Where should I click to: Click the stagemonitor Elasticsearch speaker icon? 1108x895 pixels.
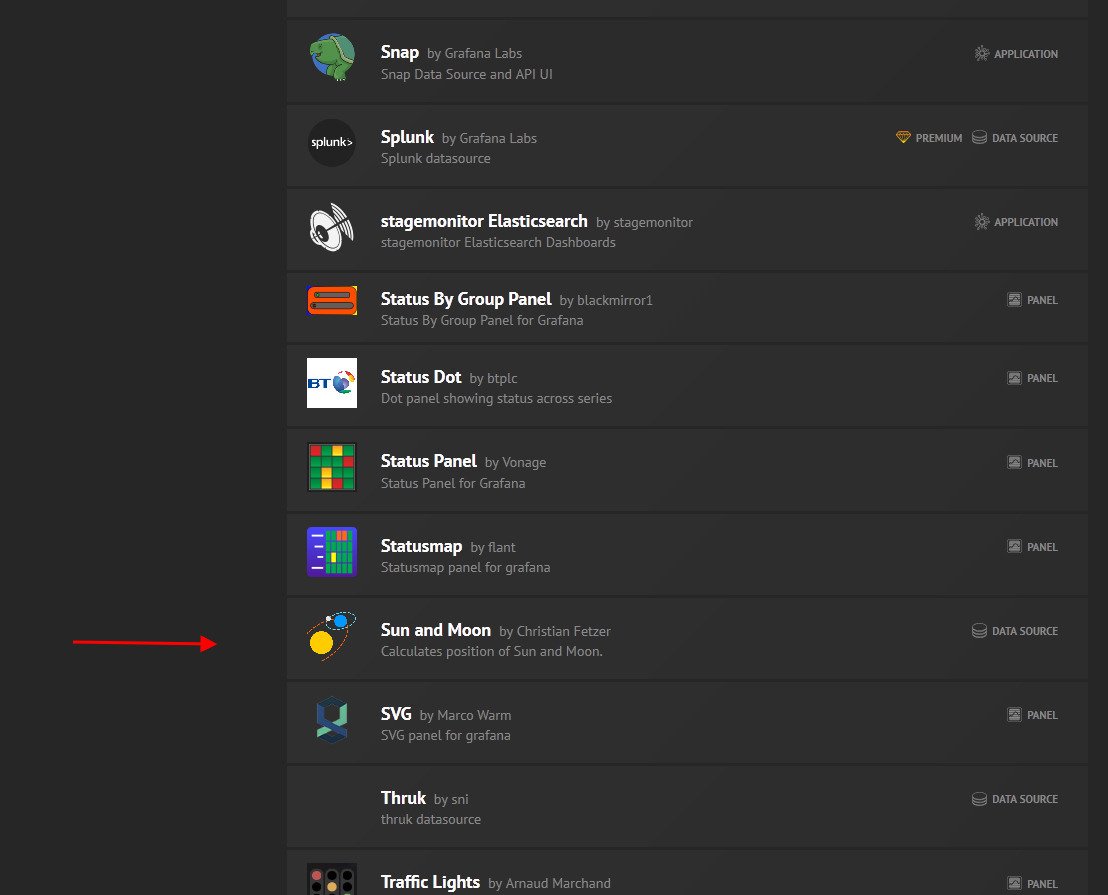pyautogui.click(x=331, y=227)
